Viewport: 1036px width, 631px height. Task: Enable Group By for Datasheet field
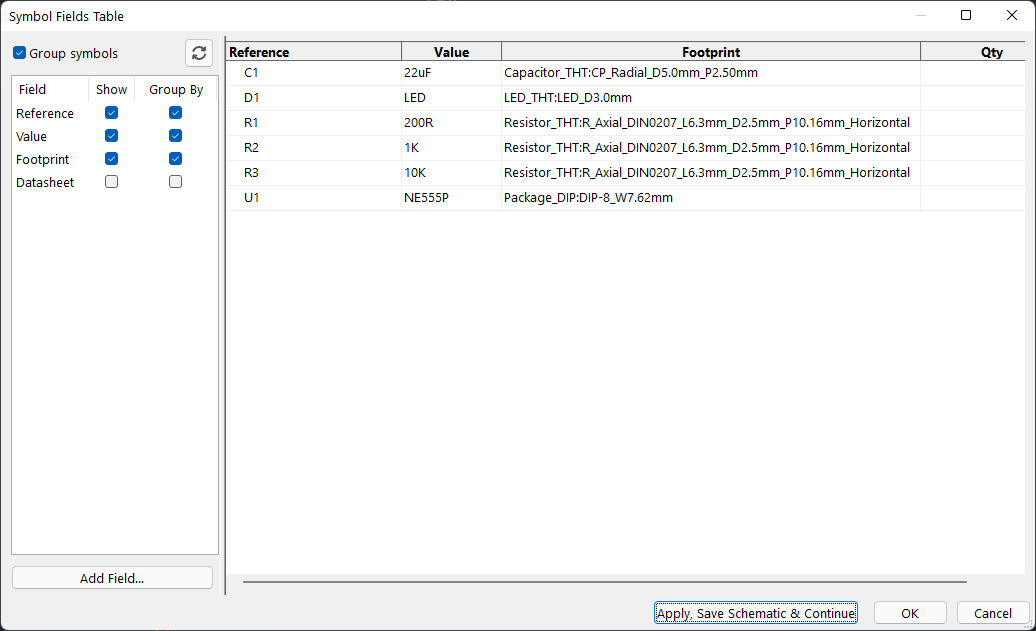[x=175, y=182]
